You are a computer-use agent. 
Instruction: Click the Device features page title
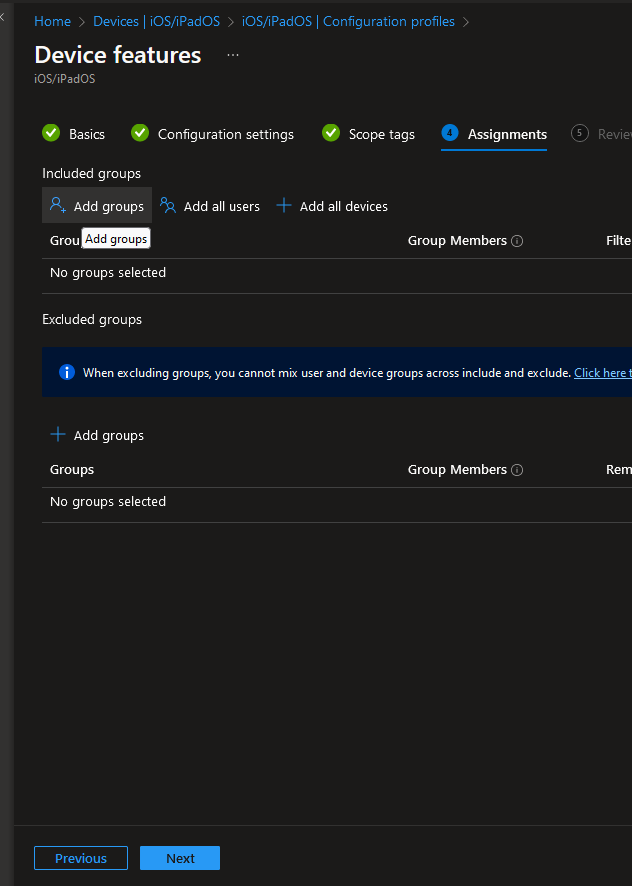tap(118, 55)
